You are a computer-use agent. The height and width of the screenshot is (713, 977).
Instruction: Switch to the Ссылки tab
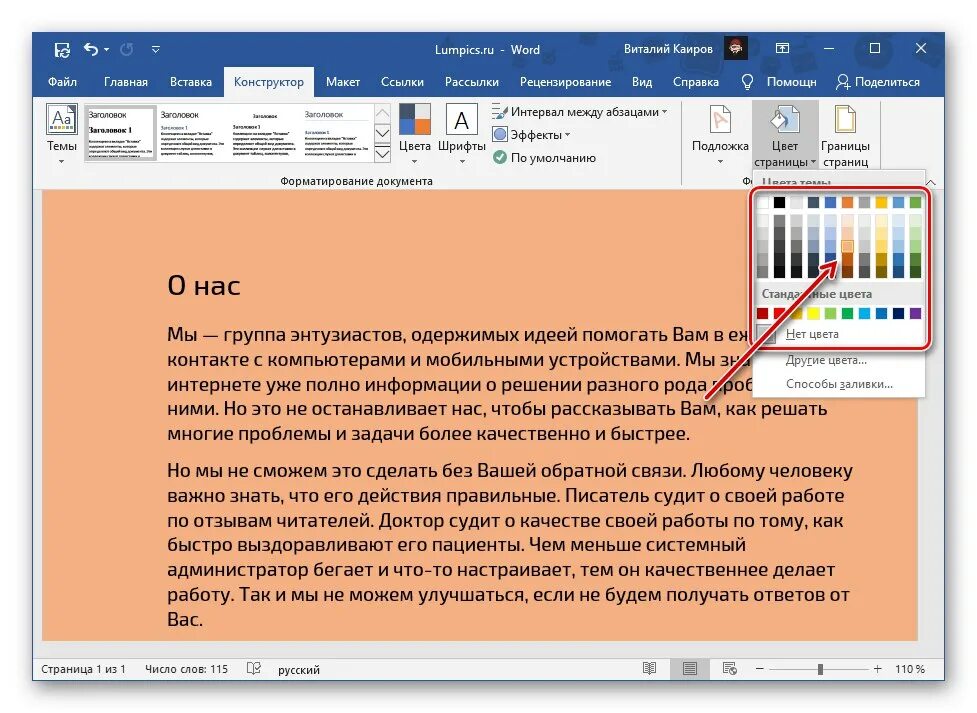[402, 82]
